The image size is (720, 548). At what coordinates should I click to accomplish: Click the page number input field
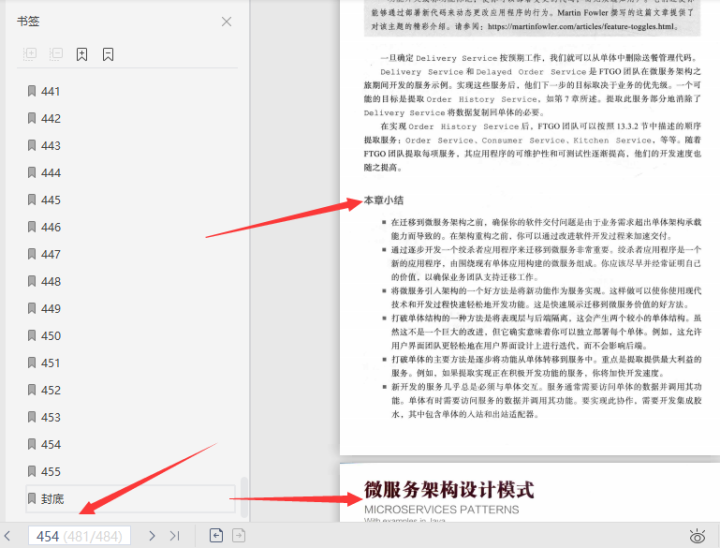pyautogui.click(x=79, y=536)
